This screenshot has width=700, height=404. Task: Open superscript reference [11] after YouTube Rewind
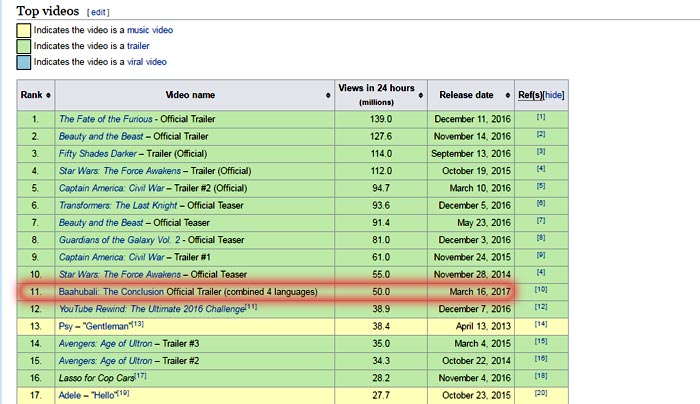click(x=251, y=307)
